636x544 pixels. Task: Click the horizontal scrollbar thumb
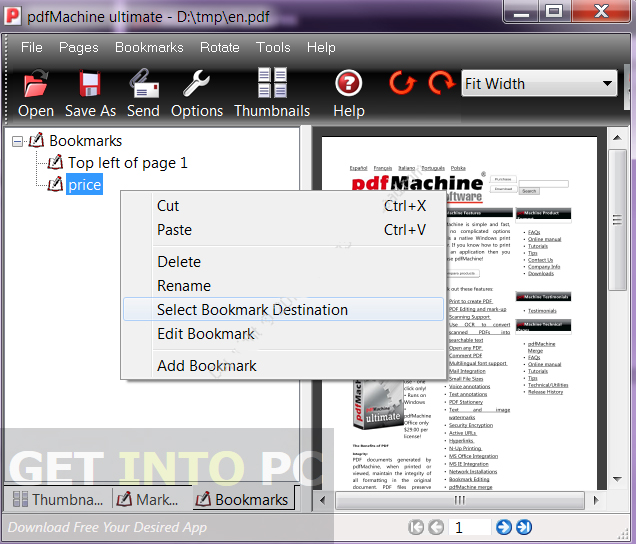pyautogui.click(x=460, y=500)
